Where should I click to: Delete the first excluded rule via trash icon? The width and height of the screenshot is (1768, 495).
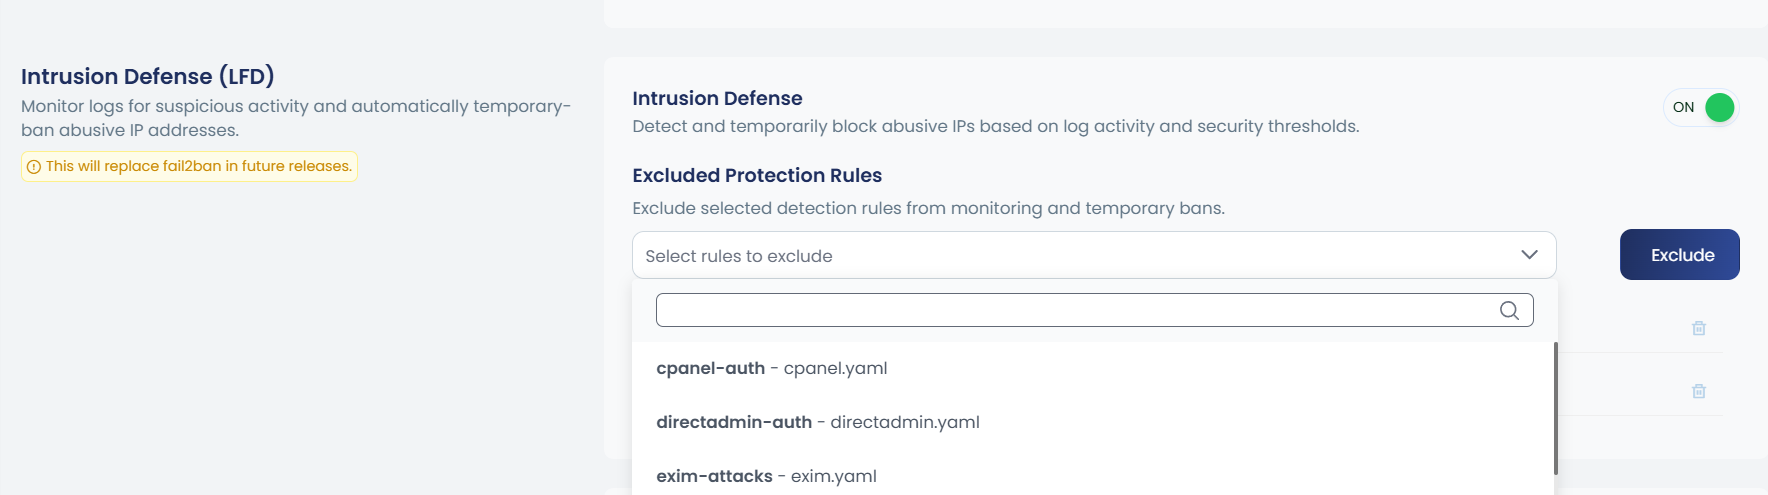(1699, 328)
